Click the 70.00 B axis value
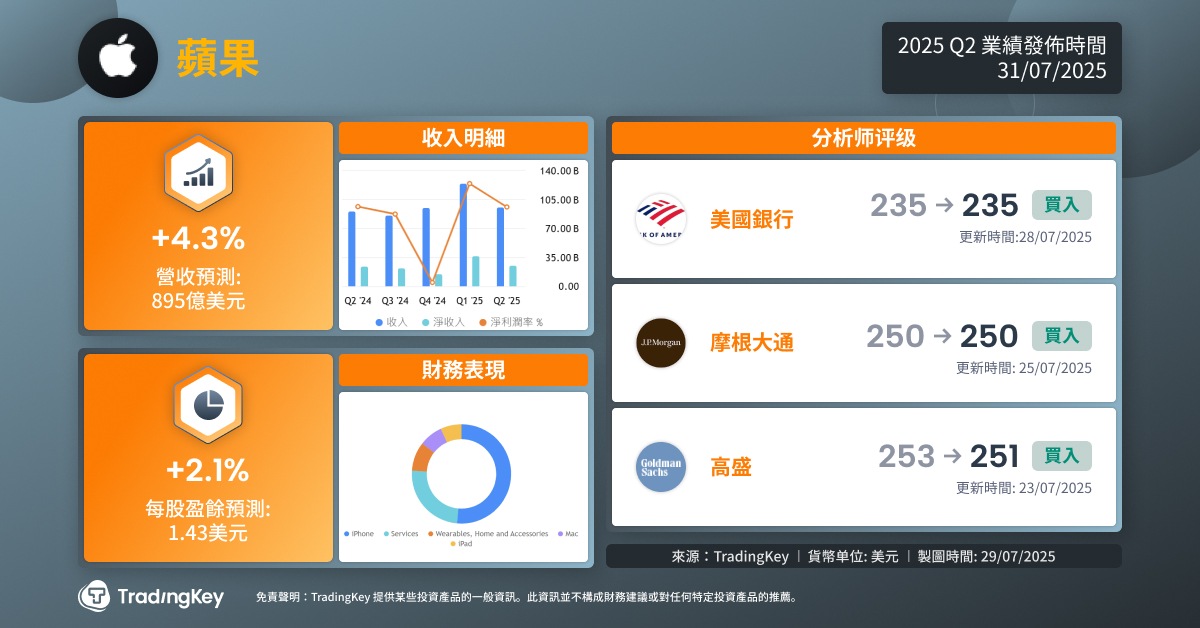 click(563, 229)
